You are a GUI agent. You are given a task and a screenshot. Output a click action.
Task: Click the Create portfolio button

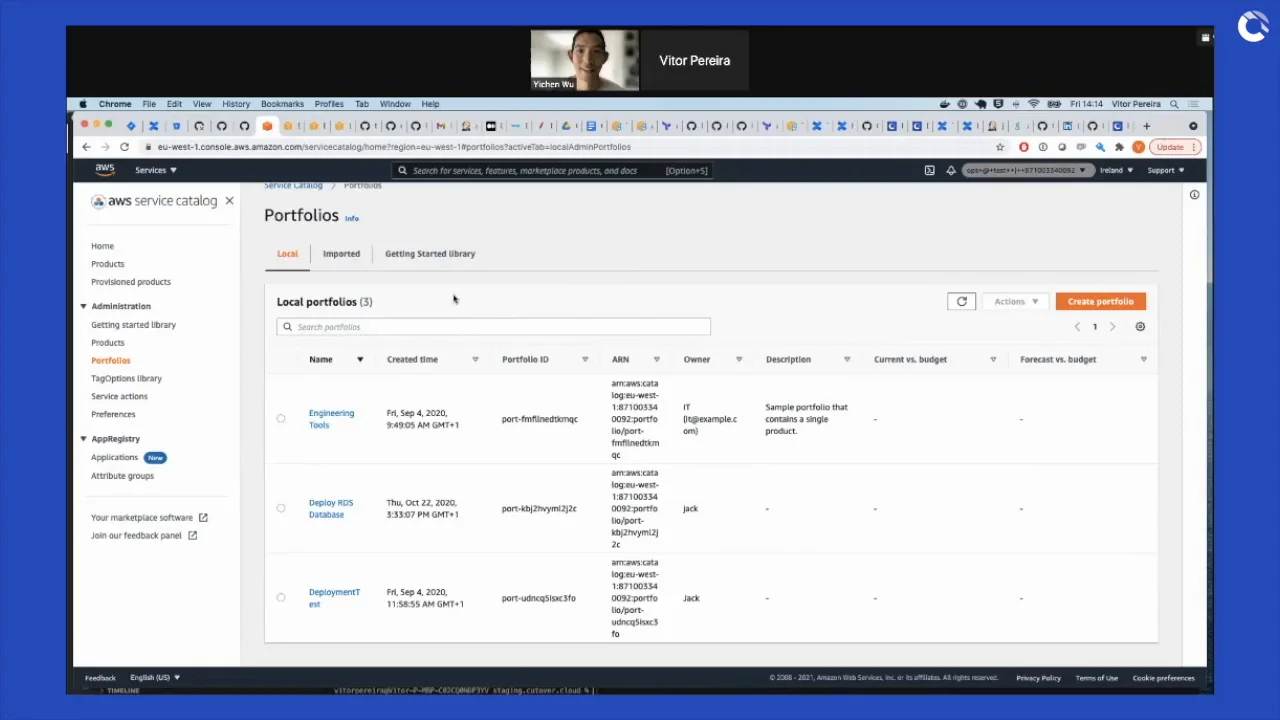click(x=1100, y=301)
